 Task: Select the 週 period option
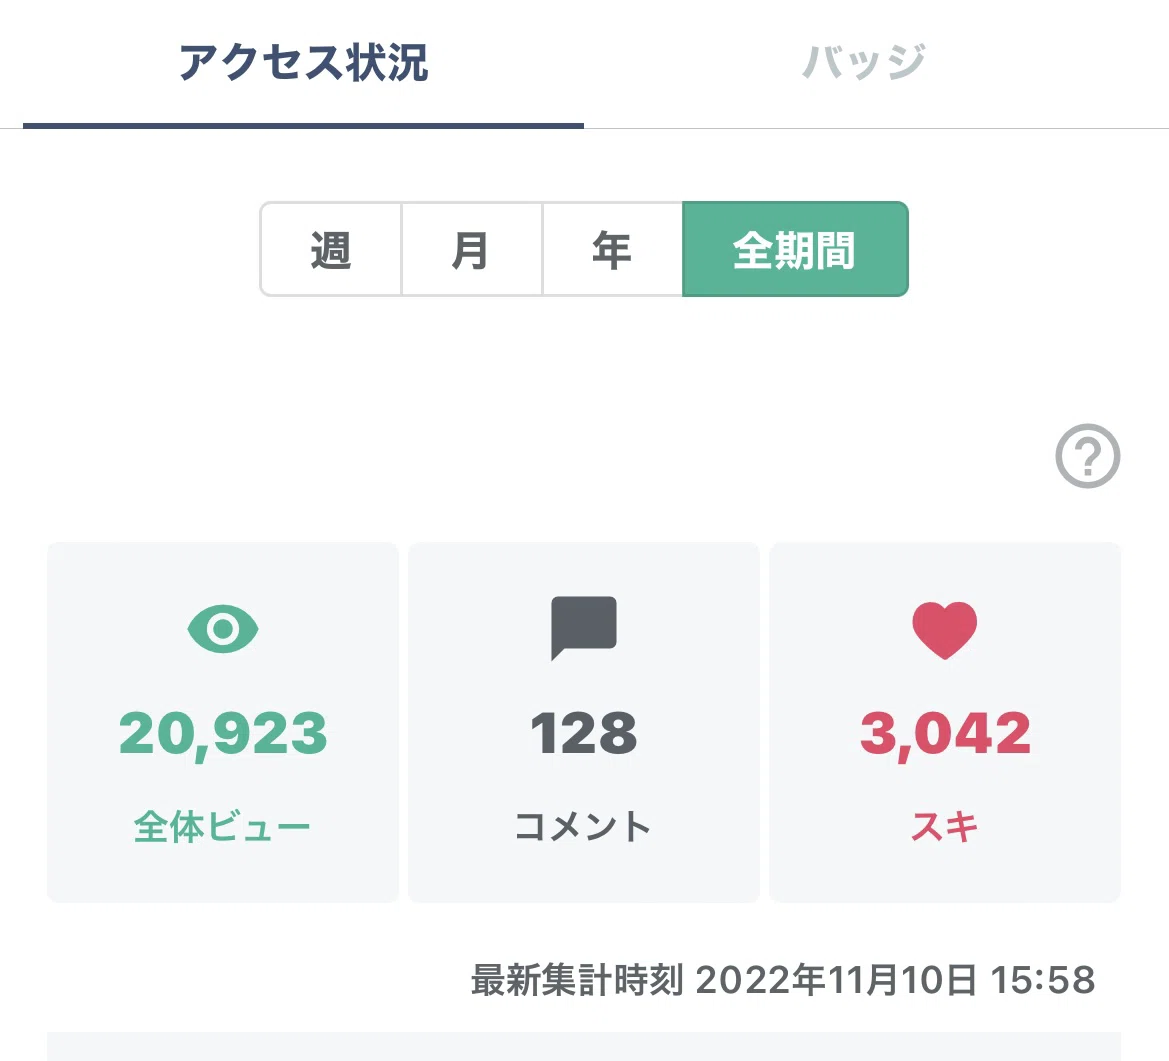331,249
